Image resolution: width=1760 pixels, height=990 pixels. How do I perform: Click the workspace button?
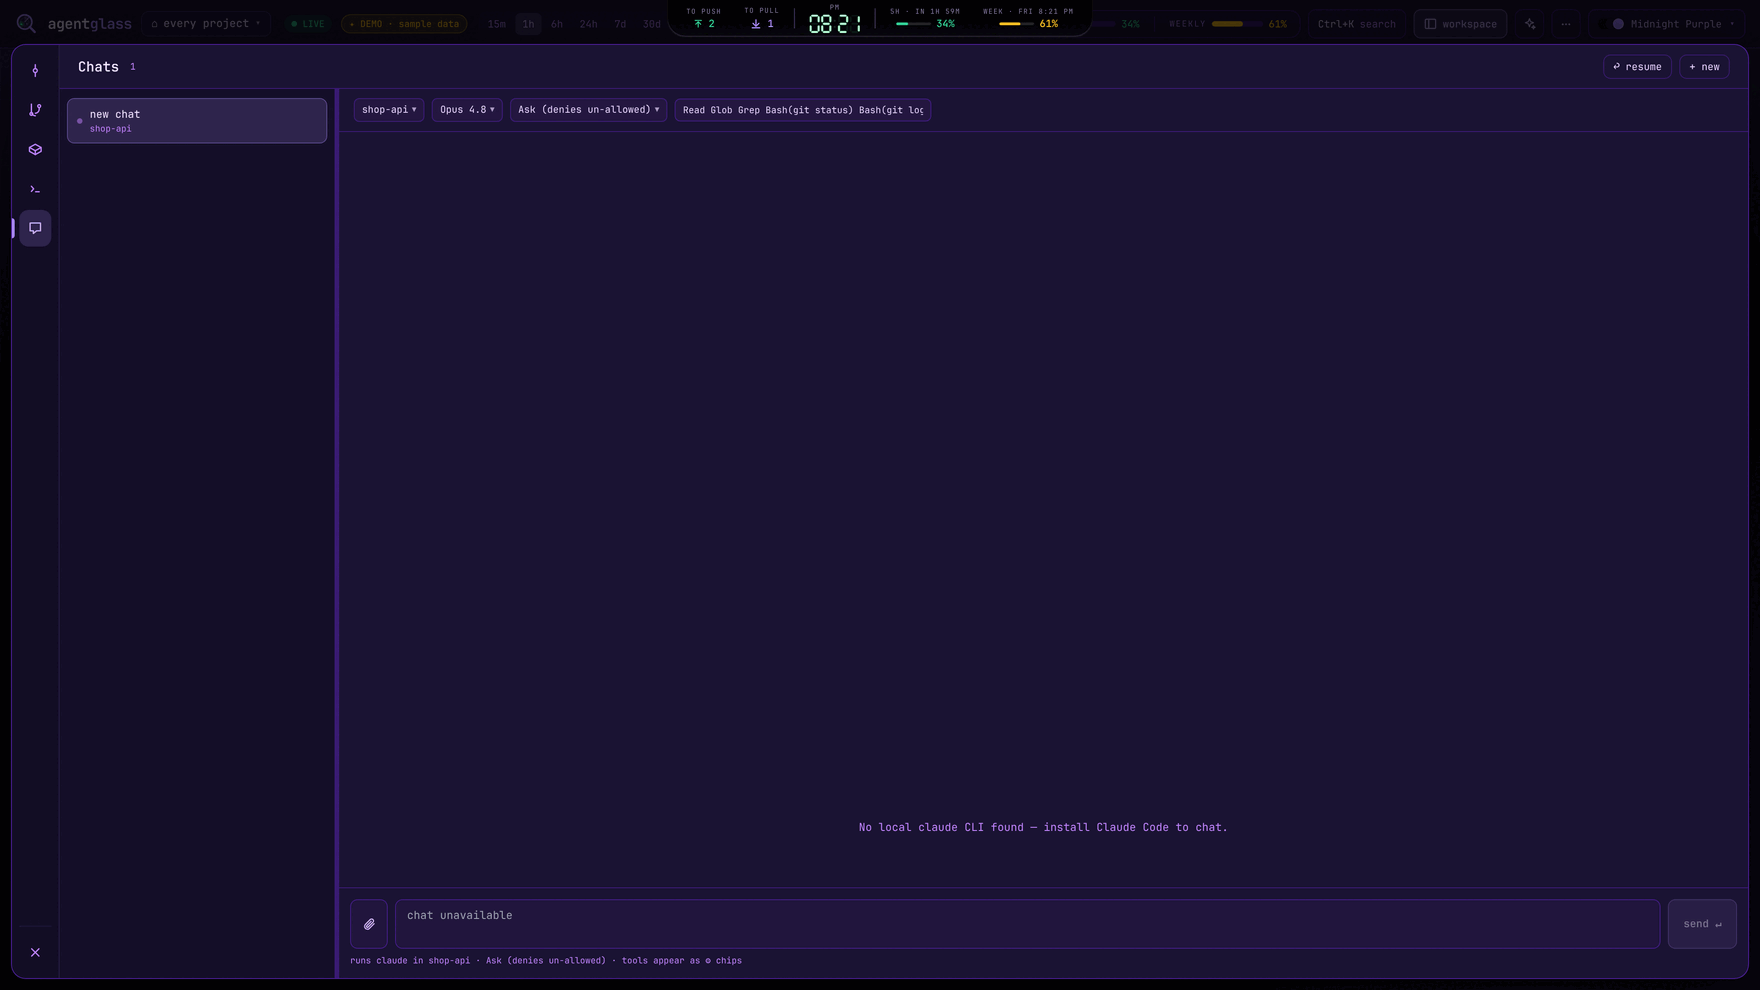point(1460,24)
